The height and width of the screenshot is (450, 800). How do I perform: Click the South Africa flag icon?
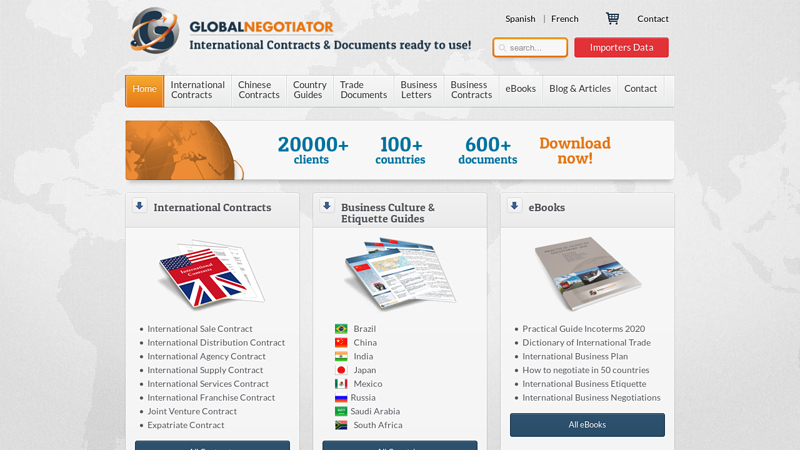pyautogui.click(x=341, y=425)
